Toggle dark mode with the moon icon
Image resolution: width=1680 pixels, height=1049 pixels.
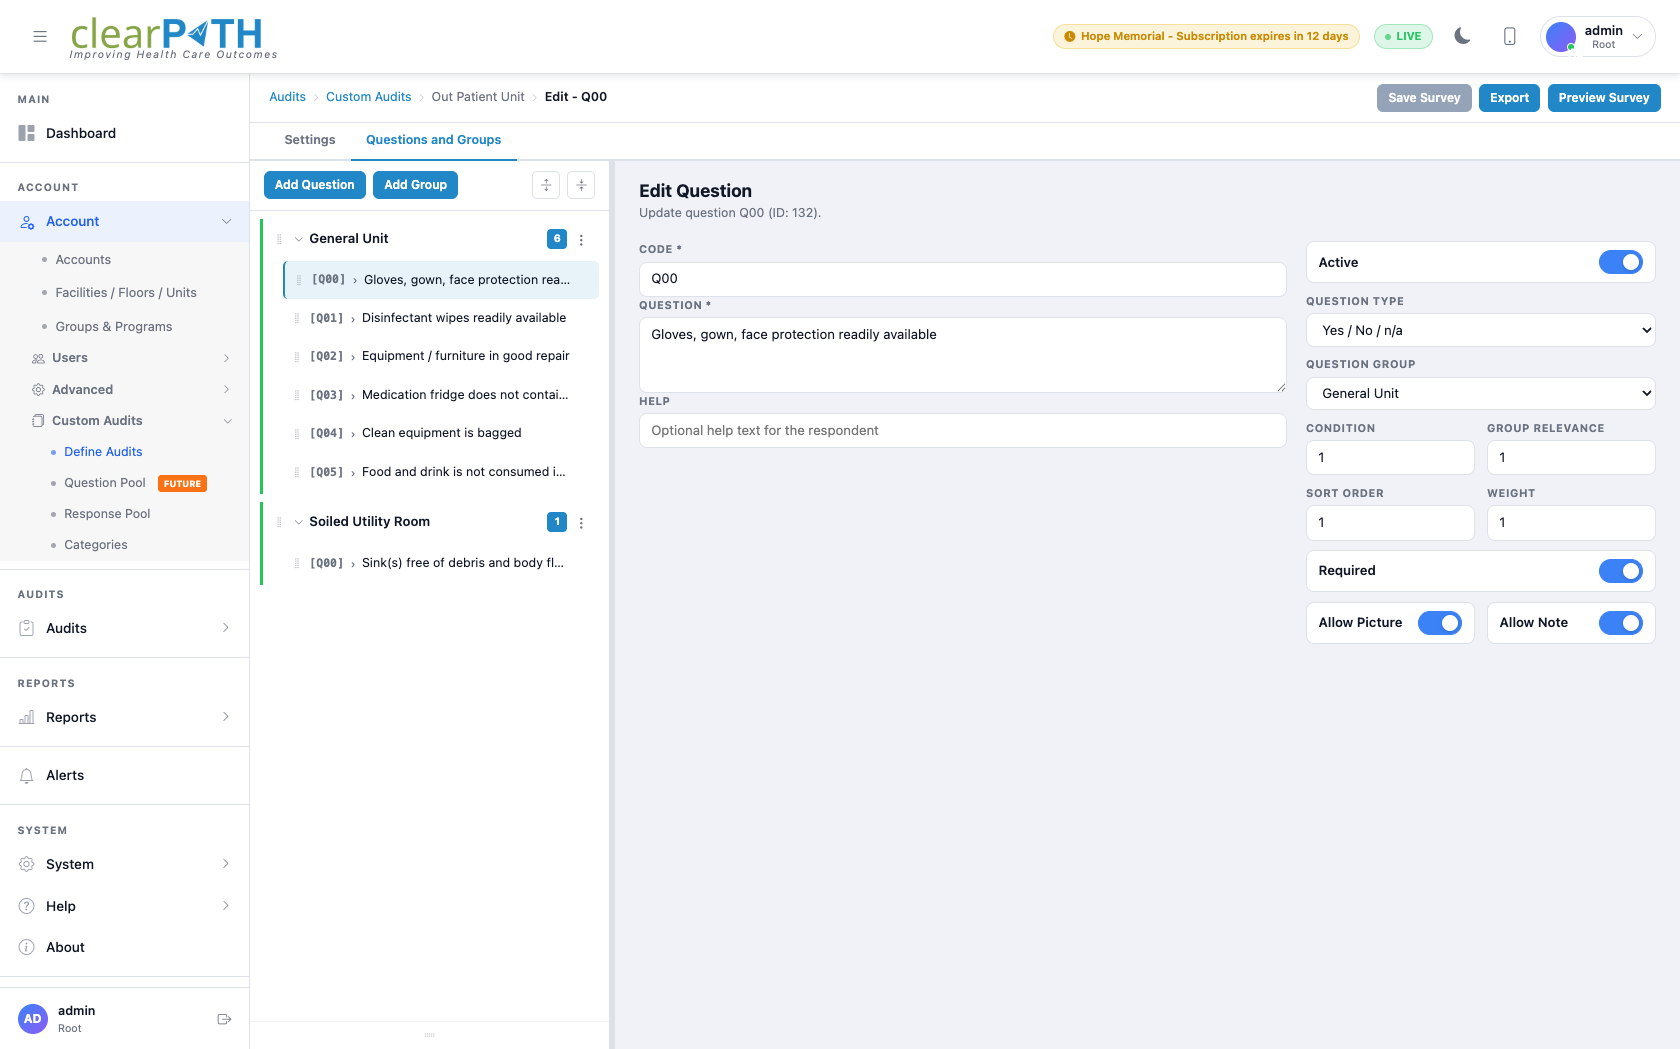(x=1462, y=35)
